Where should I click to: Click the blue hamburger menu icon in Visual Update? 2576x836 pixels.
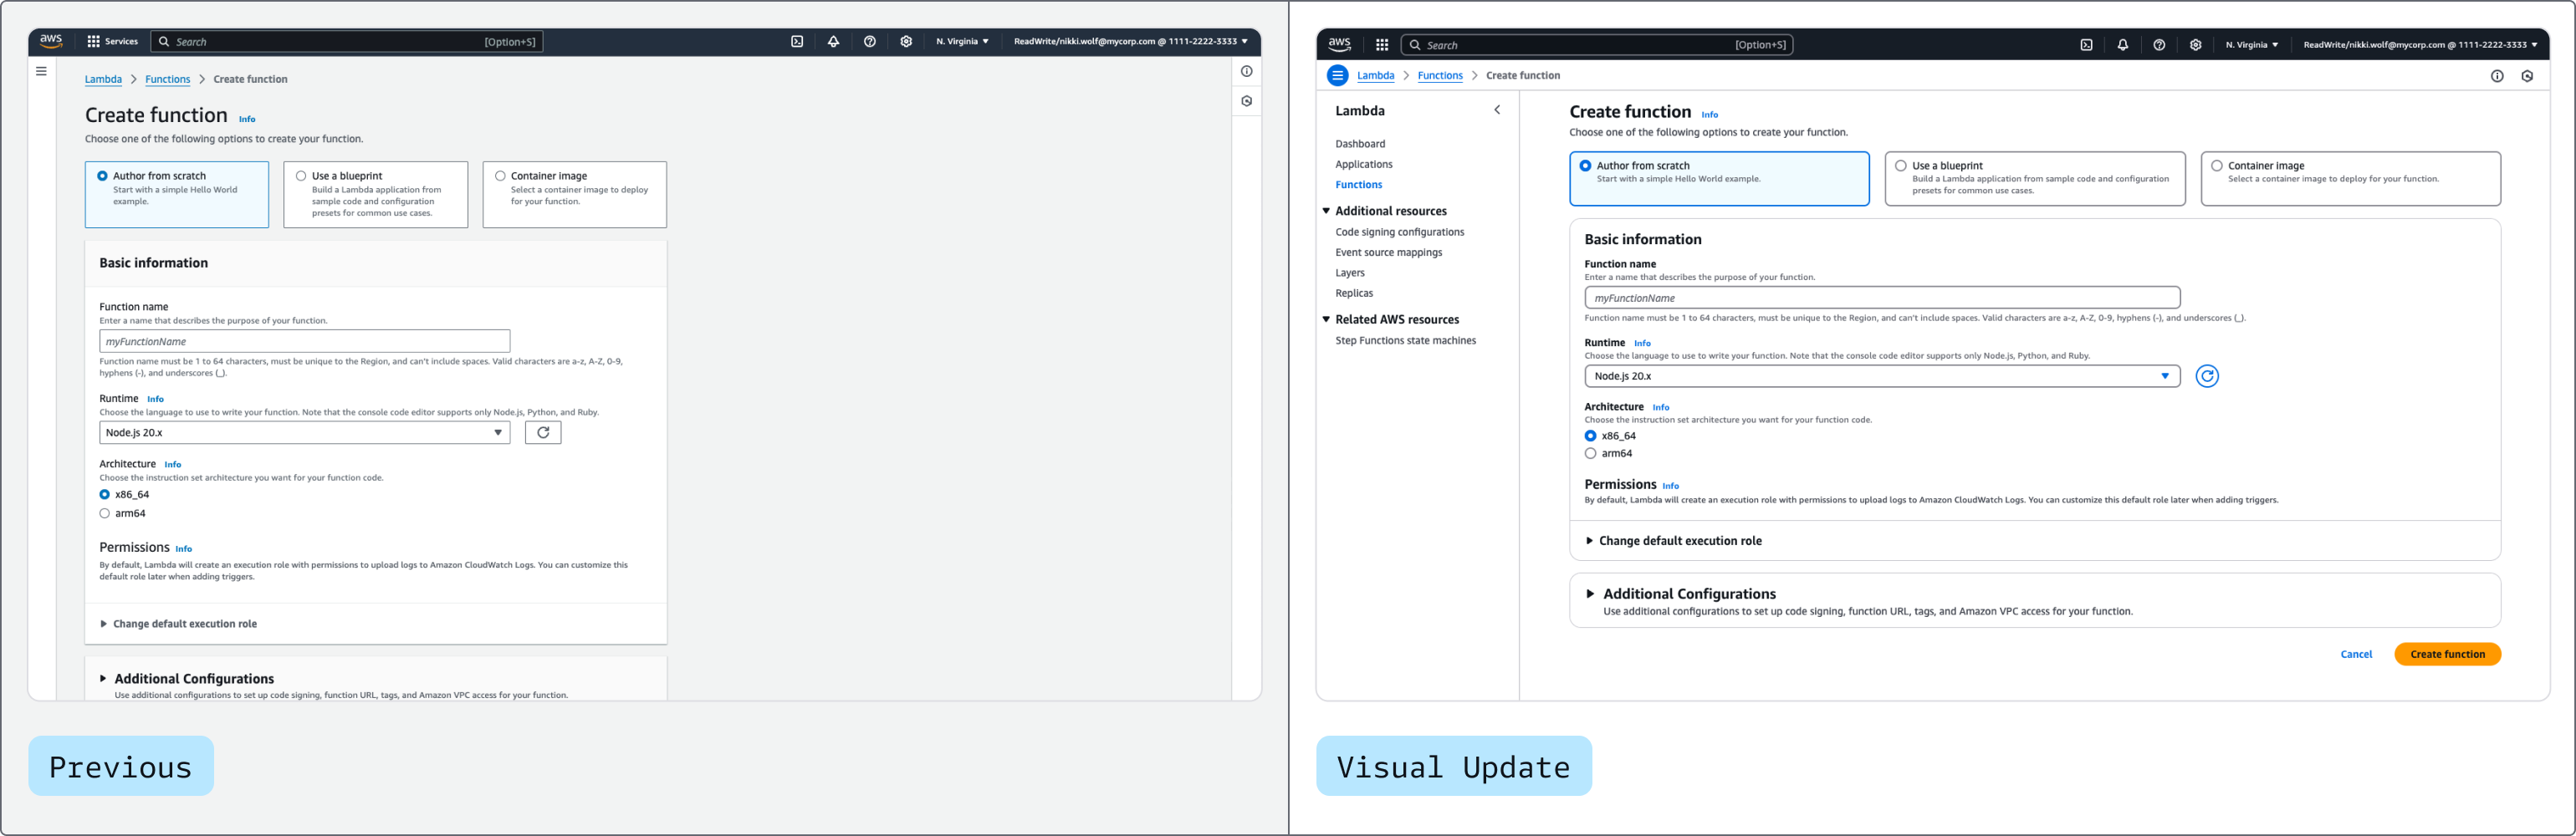pos(1338,75)
